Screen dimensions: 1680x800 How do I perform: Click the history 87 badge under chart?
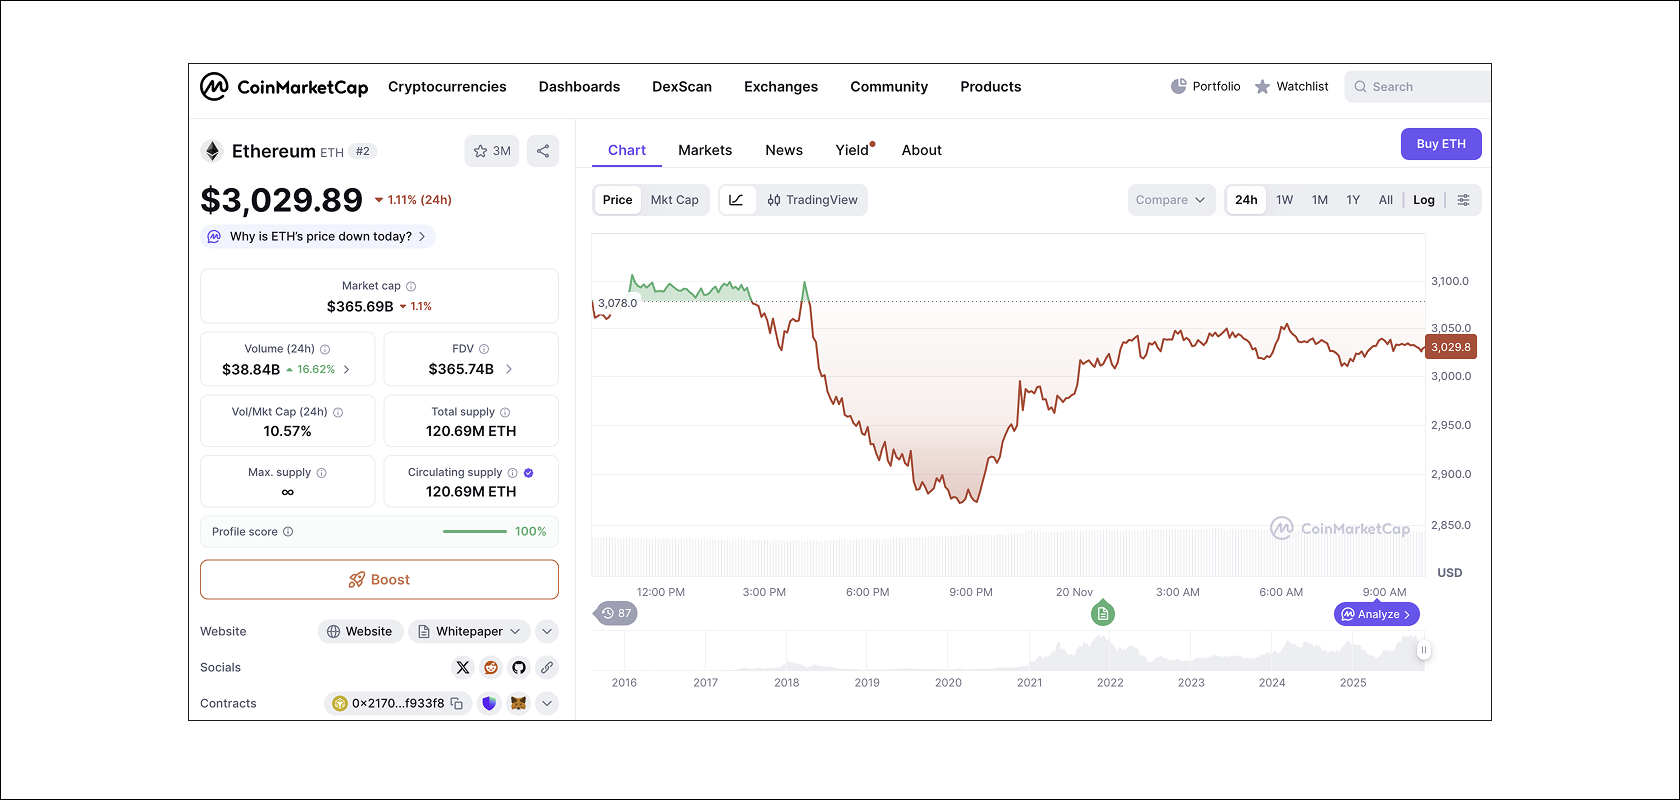coord(616,613)
